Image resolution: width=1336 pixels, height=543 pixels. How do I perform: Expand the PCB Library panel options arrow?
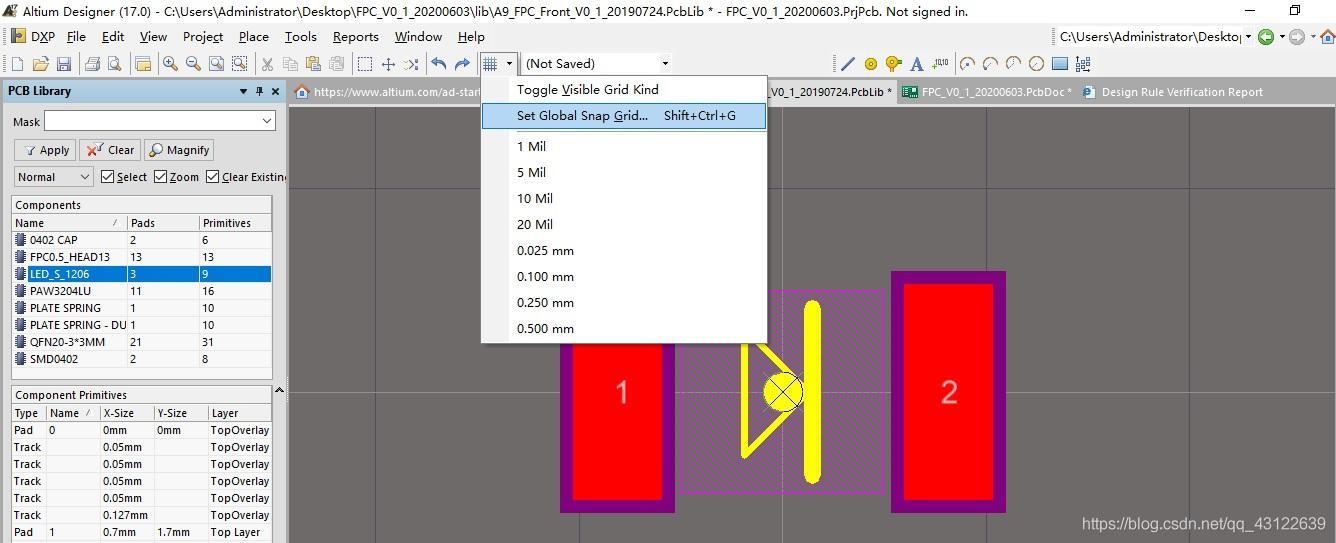(x=243, y=91)
